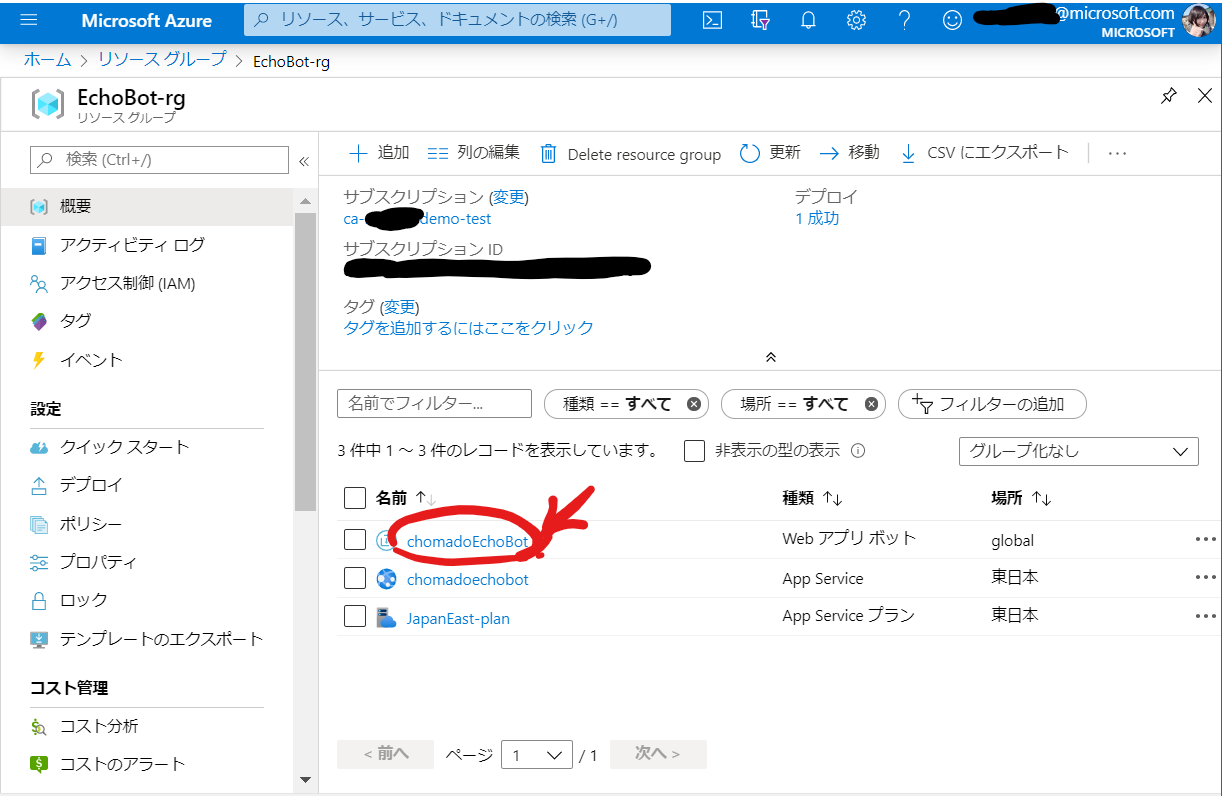
Task: Collapse the left menu with double chevron
Action: click(304, 160)
